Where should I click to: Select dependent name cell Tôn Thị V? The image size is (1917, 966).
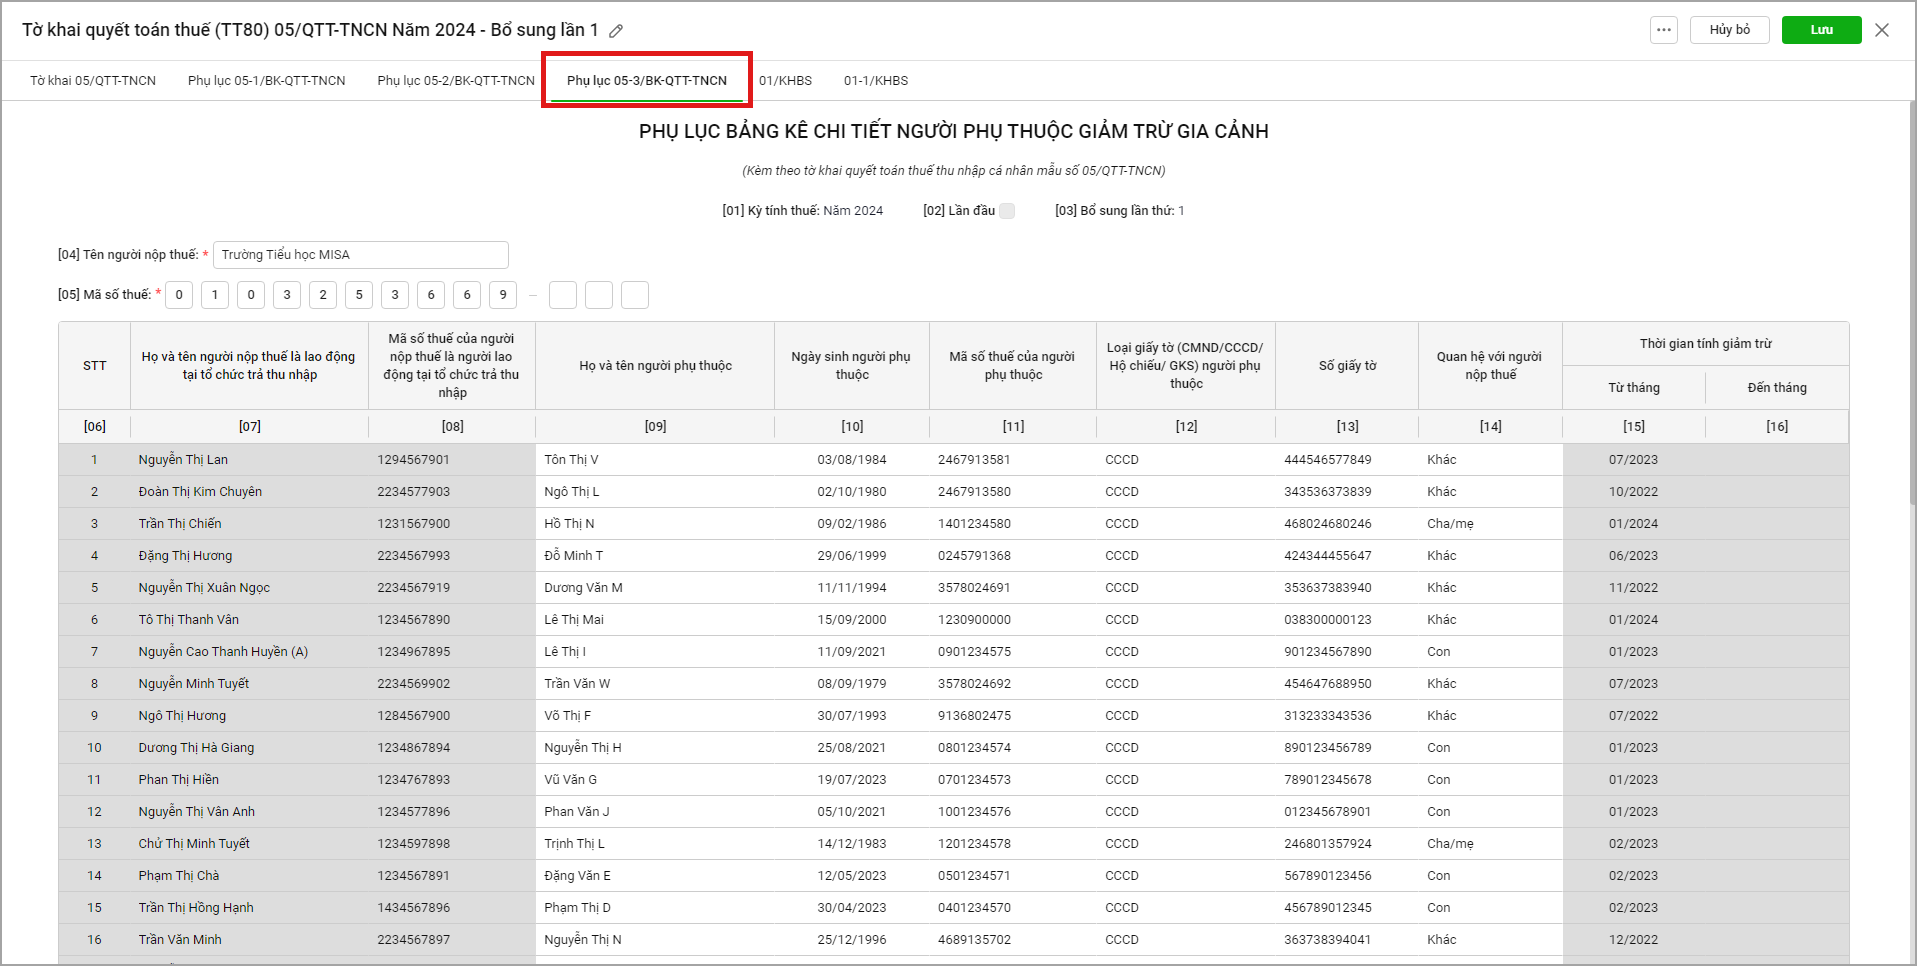[654, 460]
